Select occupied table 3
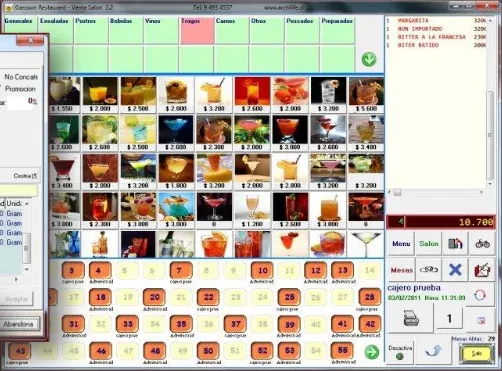The width and height of the screenshot is (502, 371). tap(72, 271)
